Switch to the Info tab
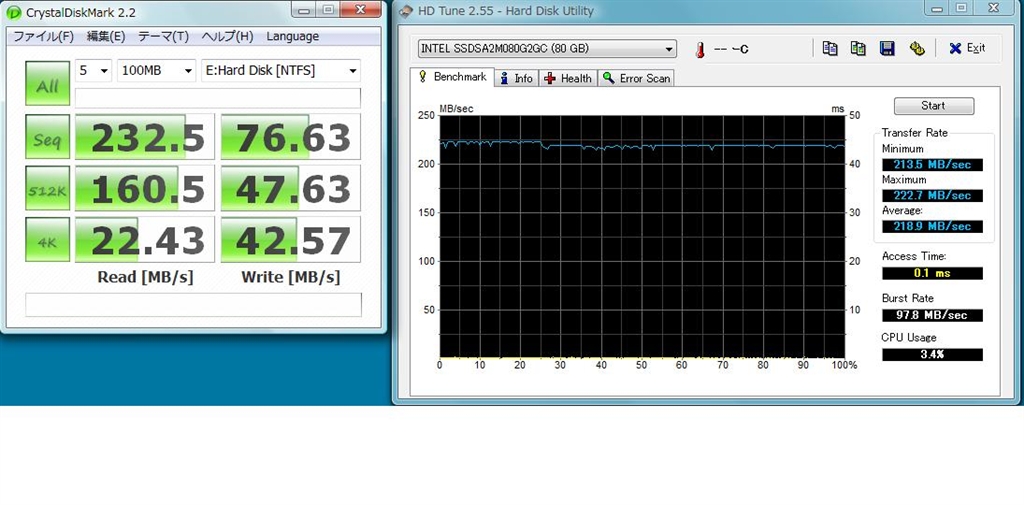The width and height of the screenshot is (1024, 505). pos(517,78)
